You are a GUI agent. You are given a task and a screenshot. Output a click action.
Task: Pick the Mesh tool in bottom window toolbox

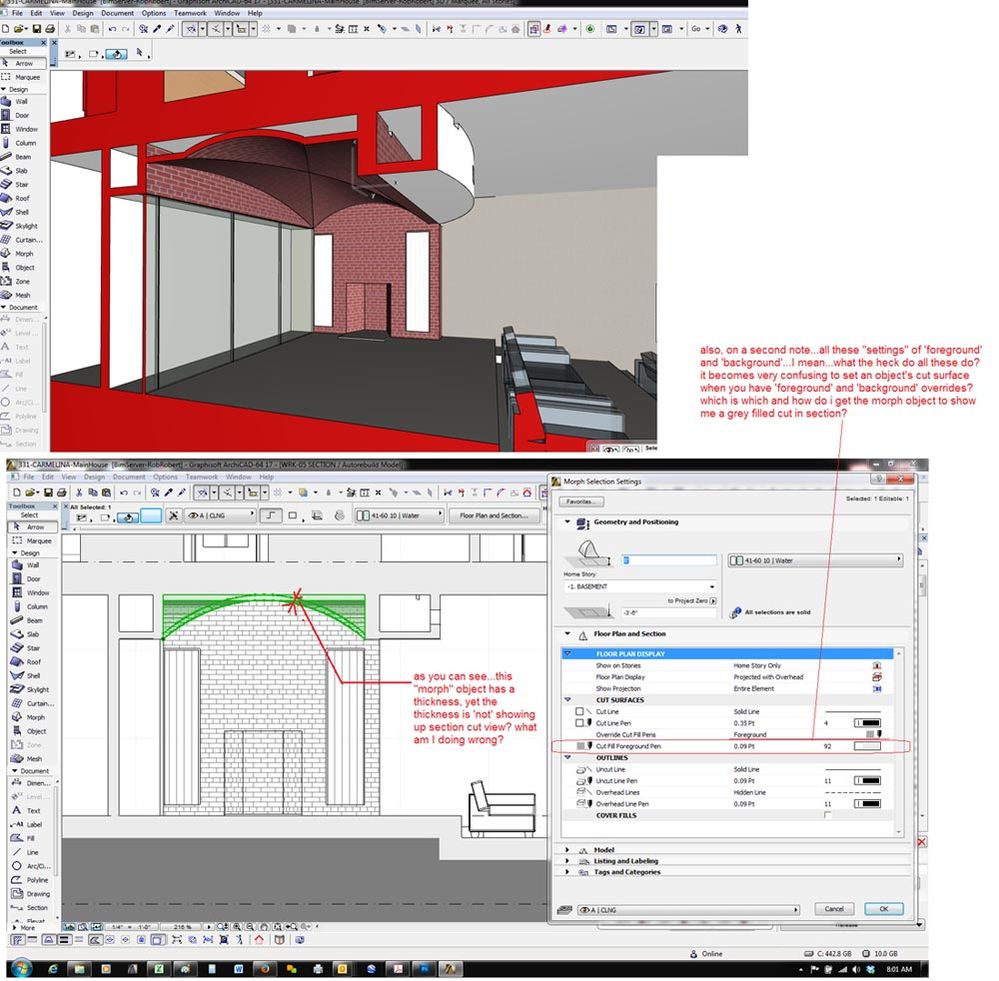coord(32,759)
